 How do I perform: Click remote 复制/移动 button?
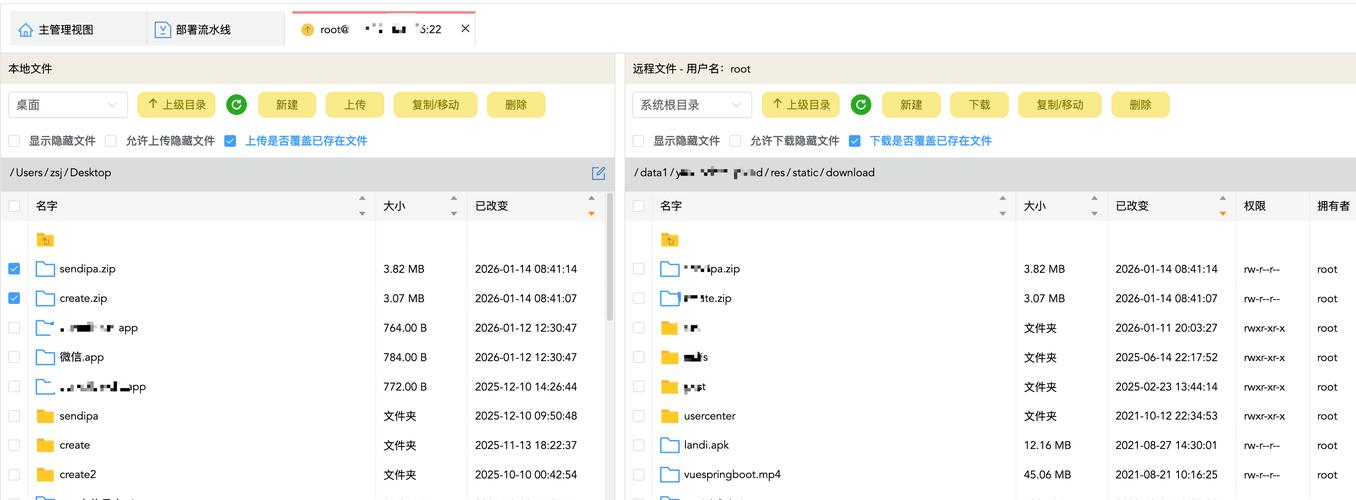1059,105
